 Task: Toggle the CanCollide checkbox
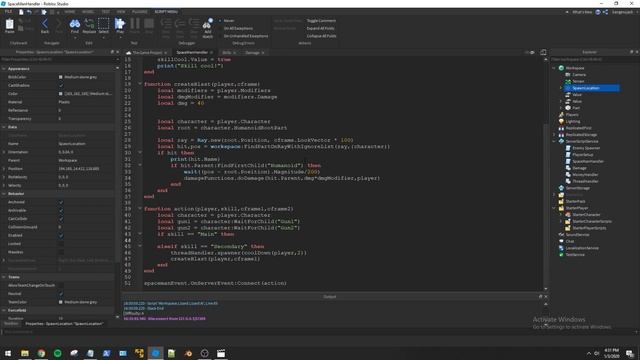61,219
